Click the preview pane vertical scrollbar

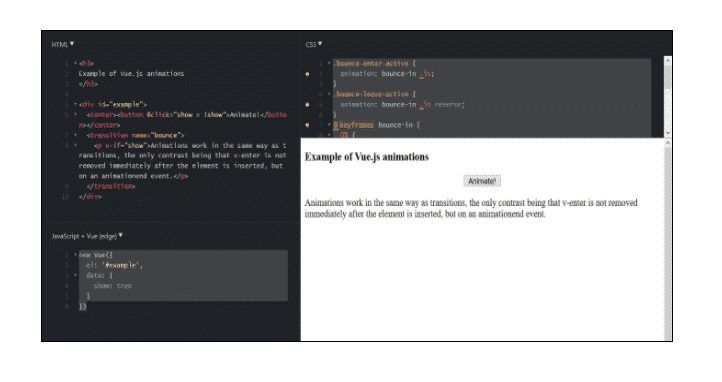pyautogui.click(x=668, y=242)
